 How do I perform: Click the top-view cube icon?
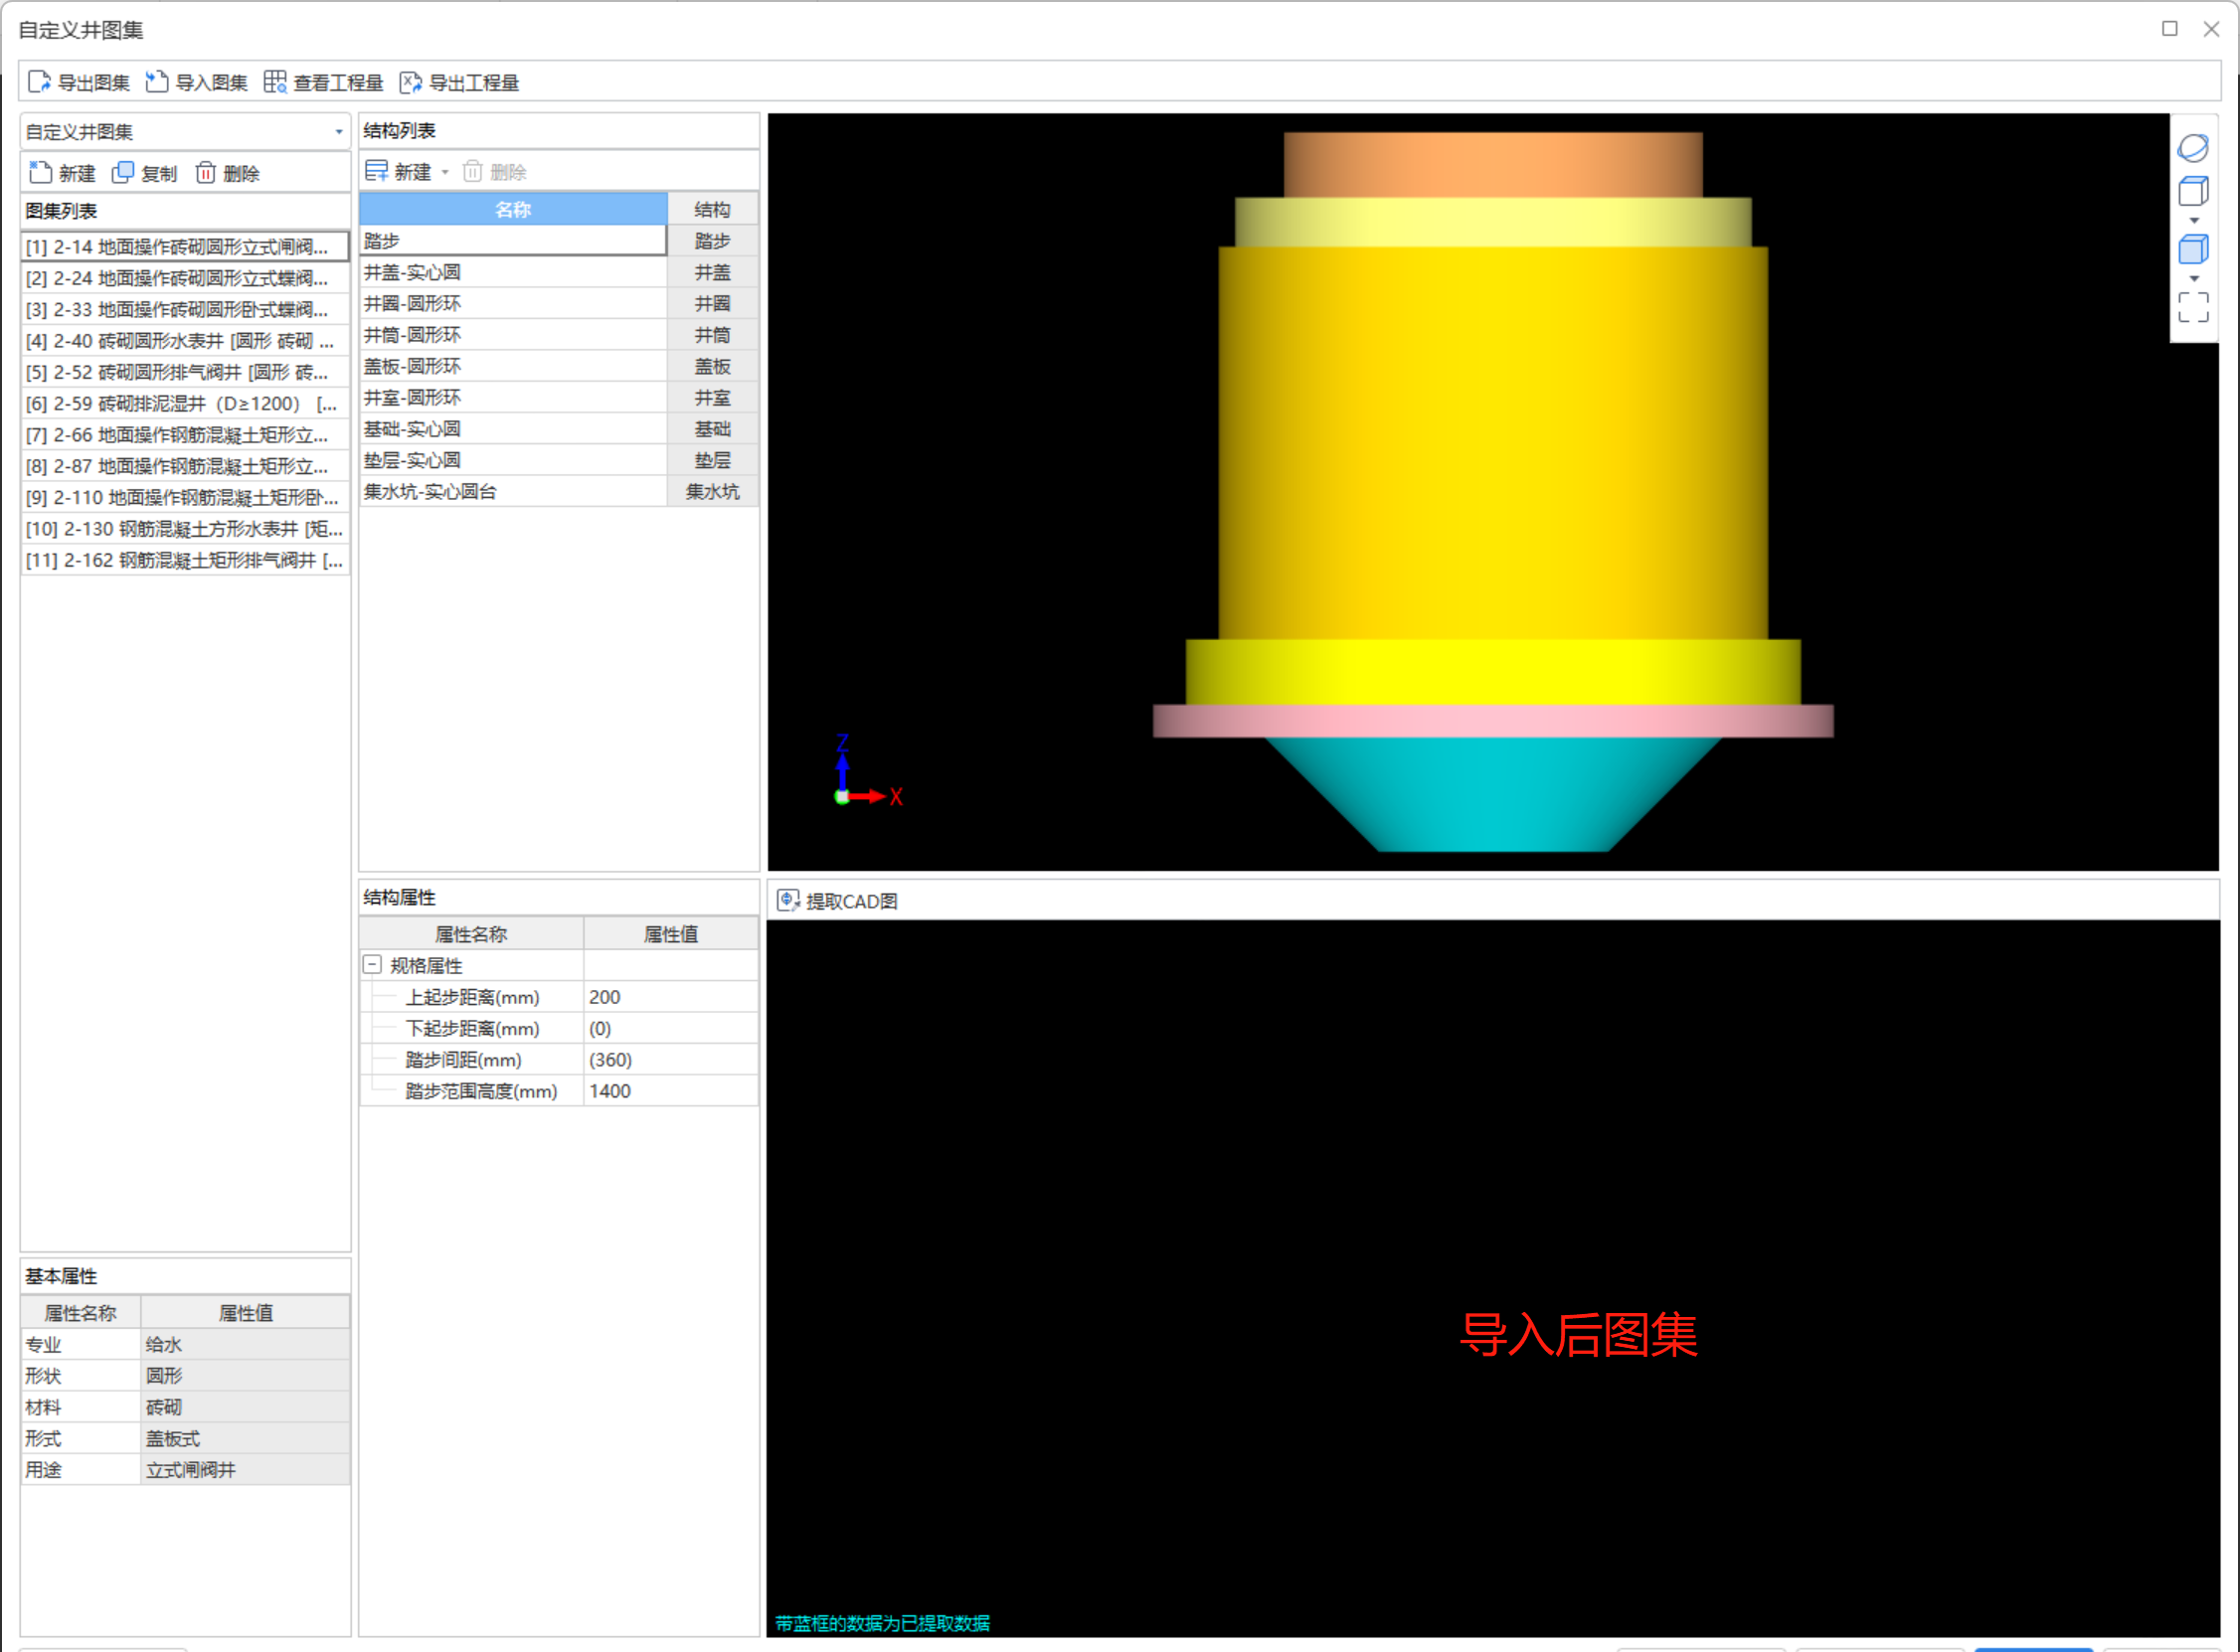coord(2192,191)
